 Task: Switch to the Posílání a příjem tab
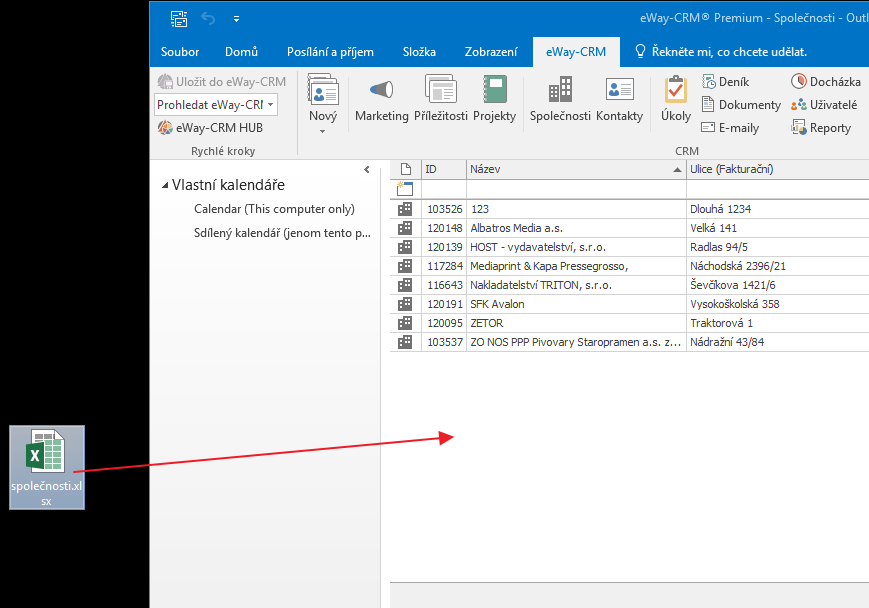click(x=330, y=52)
